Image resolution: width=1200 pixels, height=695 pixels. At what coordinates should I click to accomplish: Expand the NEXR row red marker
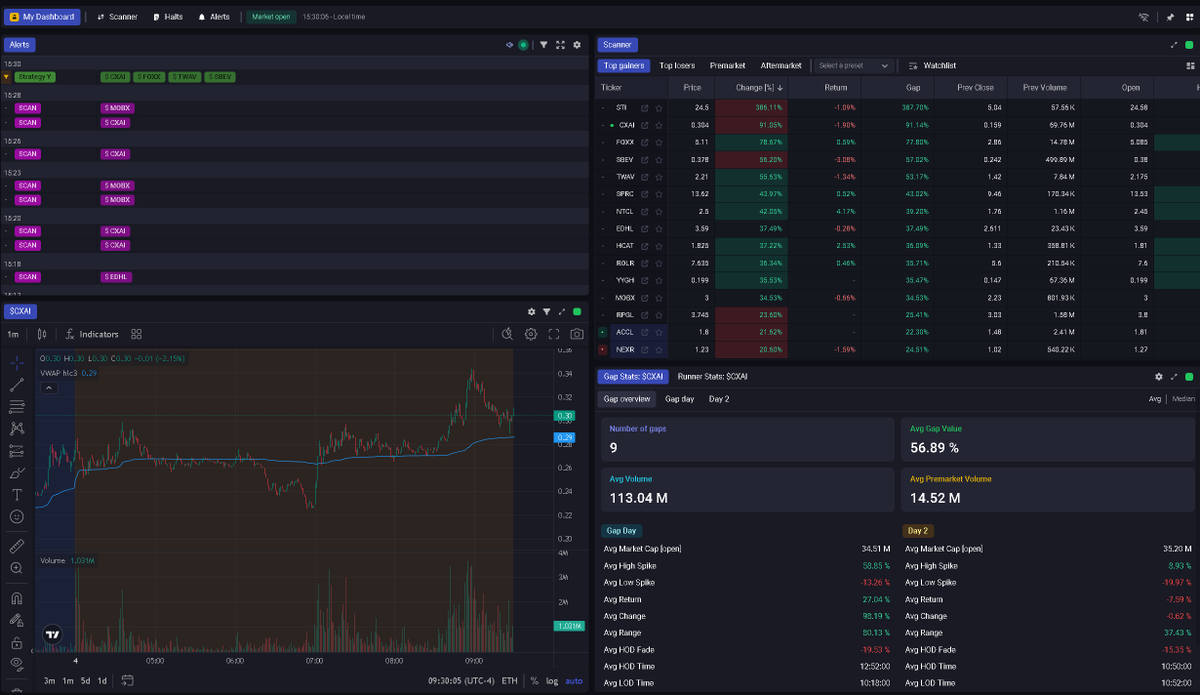[602, 350]
